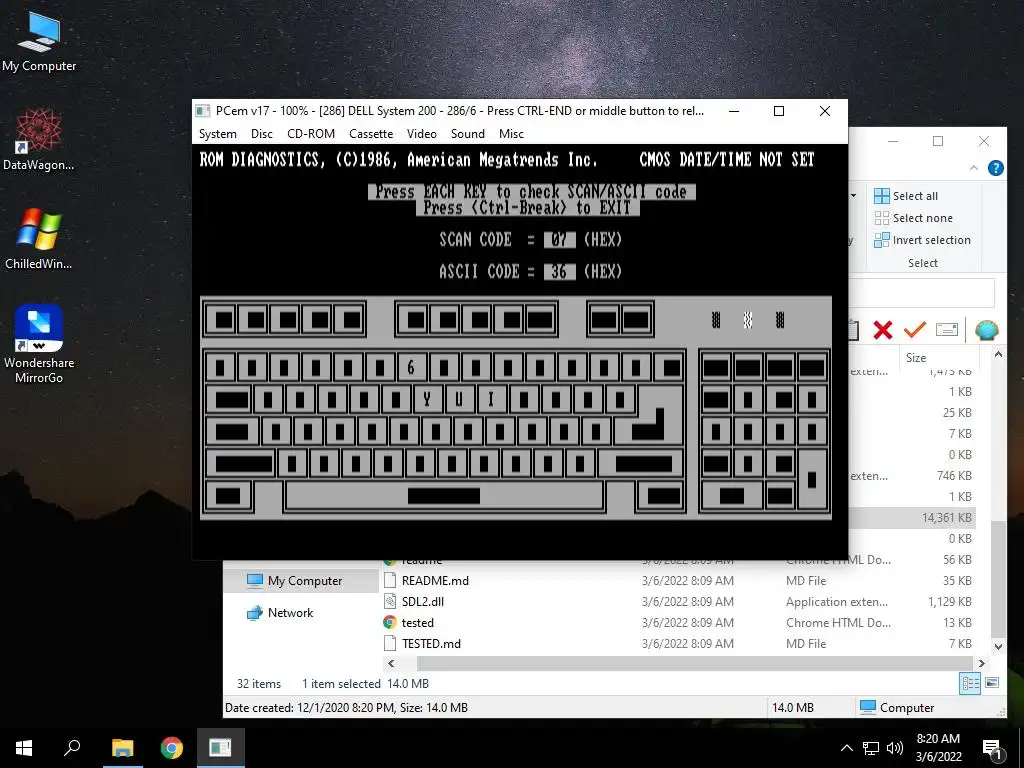Open taskbar Search magnifier
The width and height of the screenshot is (1024, 768).
72,748
